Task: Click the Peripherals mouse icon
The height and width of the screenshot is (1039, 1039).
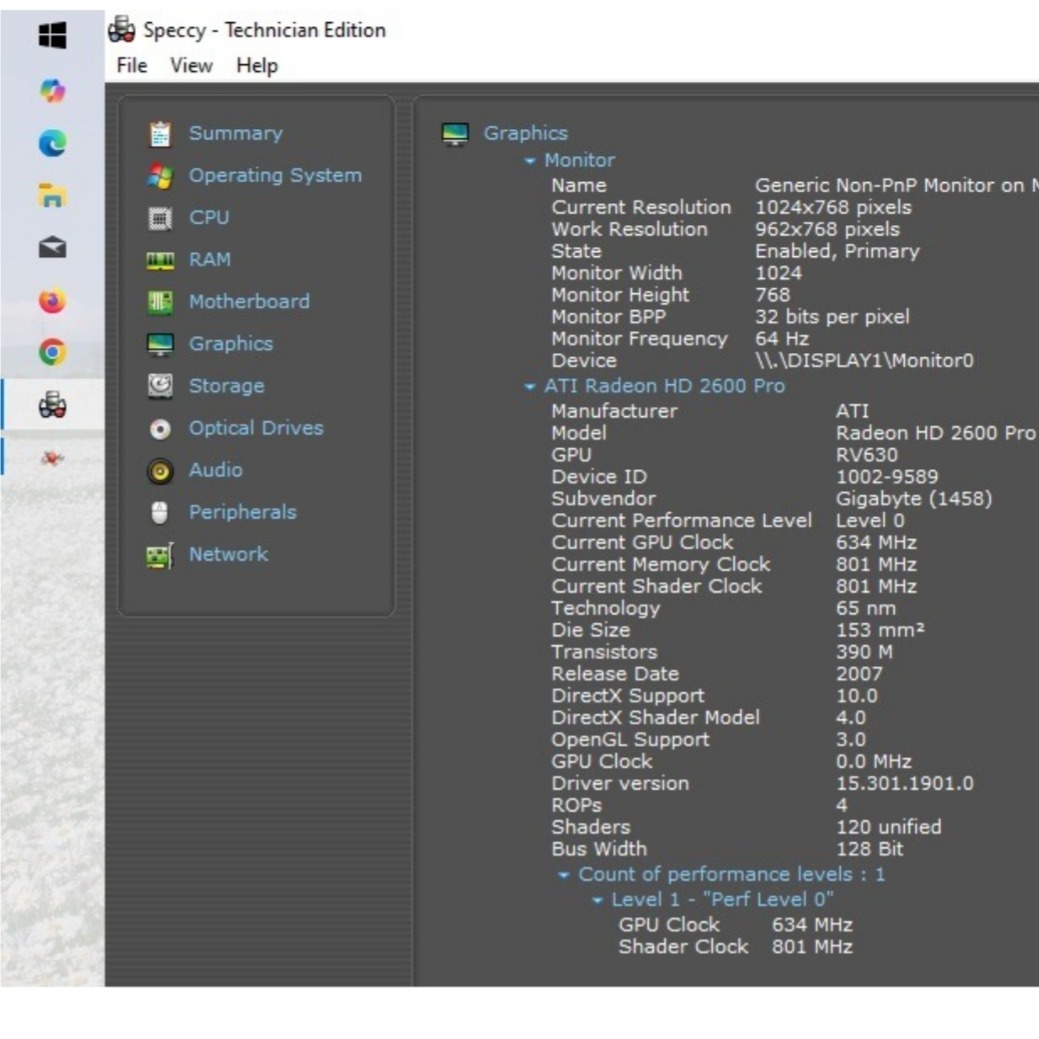Action: pyautogui.click(x=160, y=513)
